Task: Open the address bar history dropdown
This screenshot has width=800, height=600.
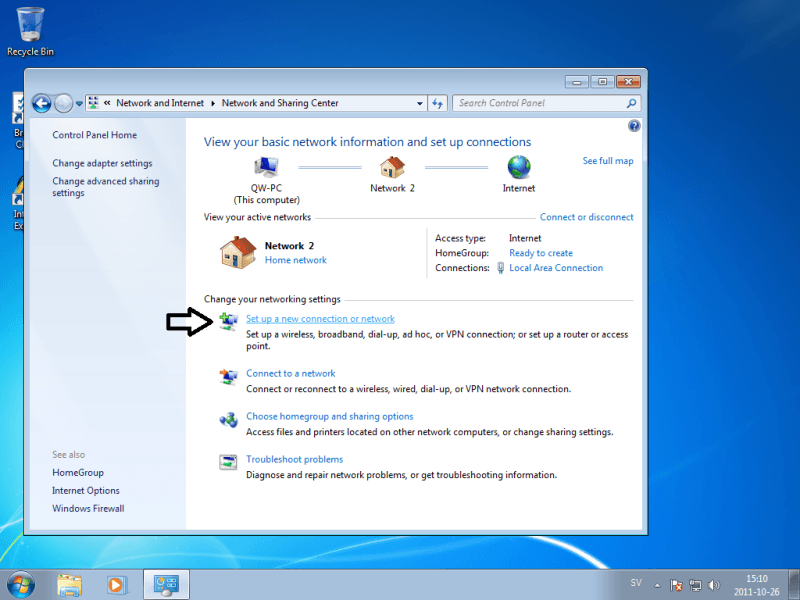Action: (420, 103)
